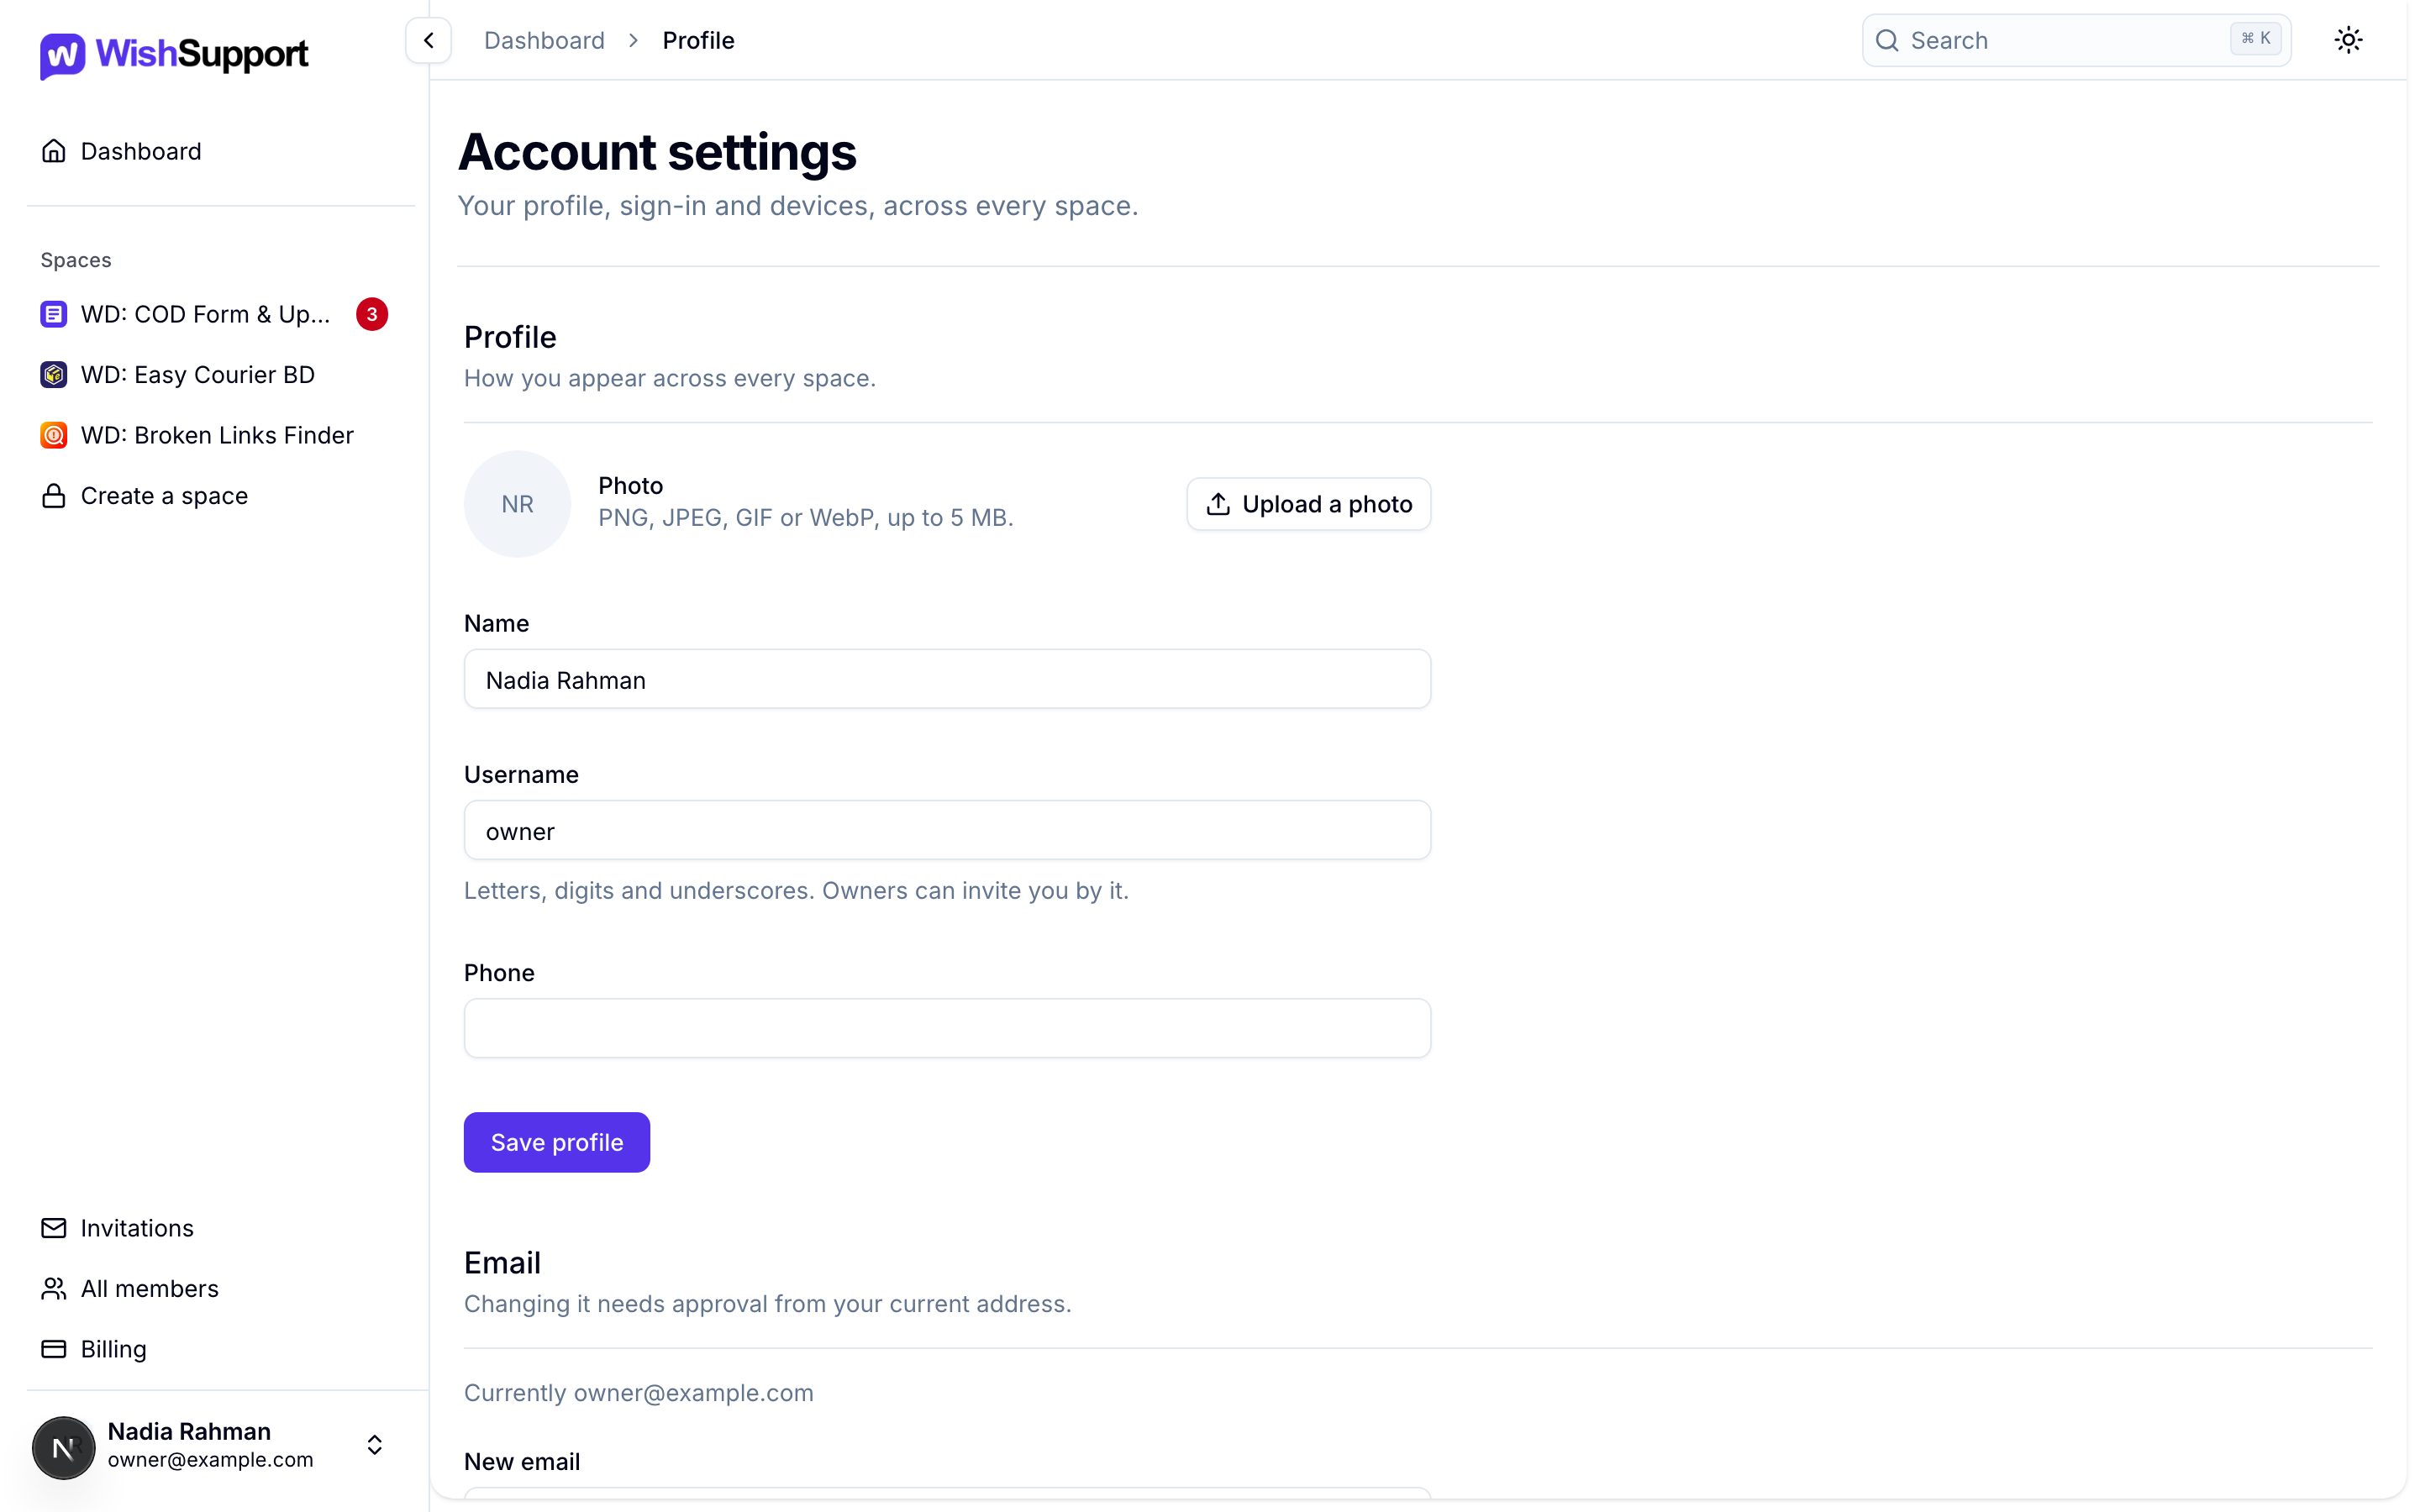Open the Dashboard sidebar item

tap(221, 151)
